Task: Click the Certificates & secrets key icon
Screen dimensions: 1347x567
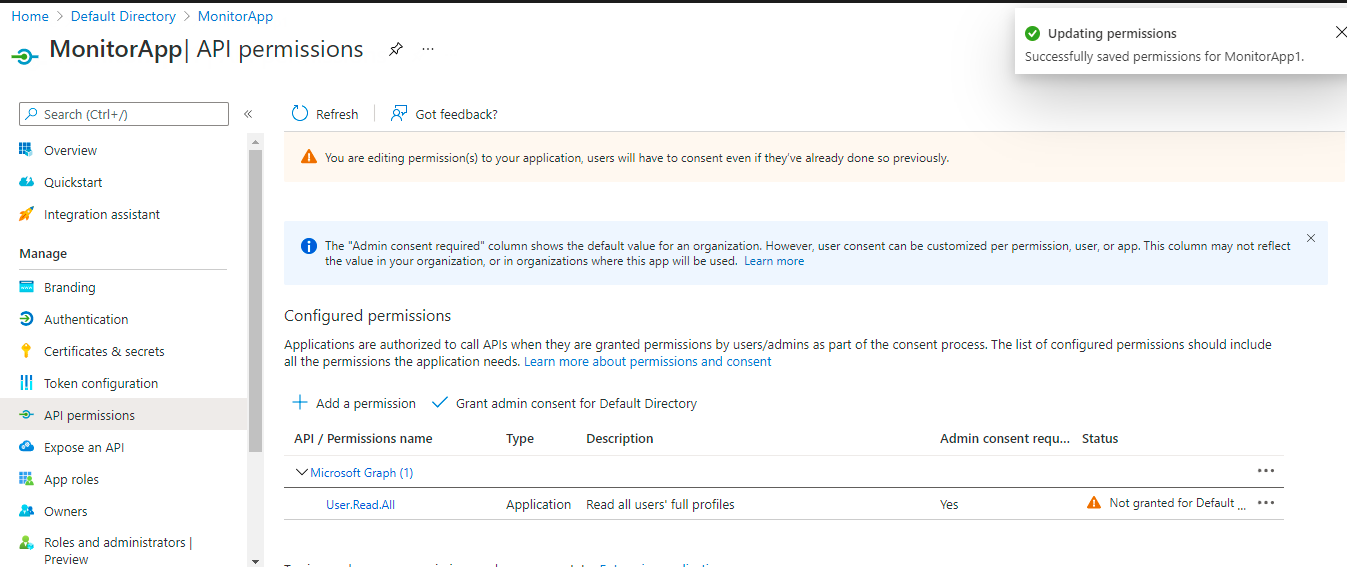Action: point(26,351)
